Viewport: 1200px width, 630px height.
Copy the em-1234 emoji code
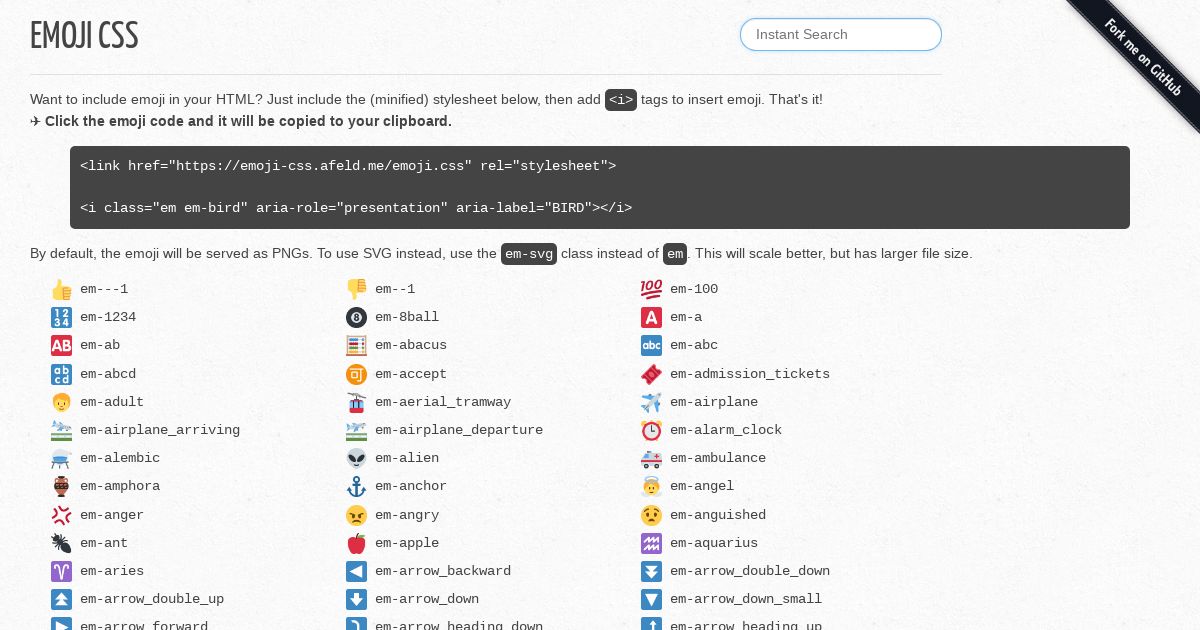tap(108, 317)
